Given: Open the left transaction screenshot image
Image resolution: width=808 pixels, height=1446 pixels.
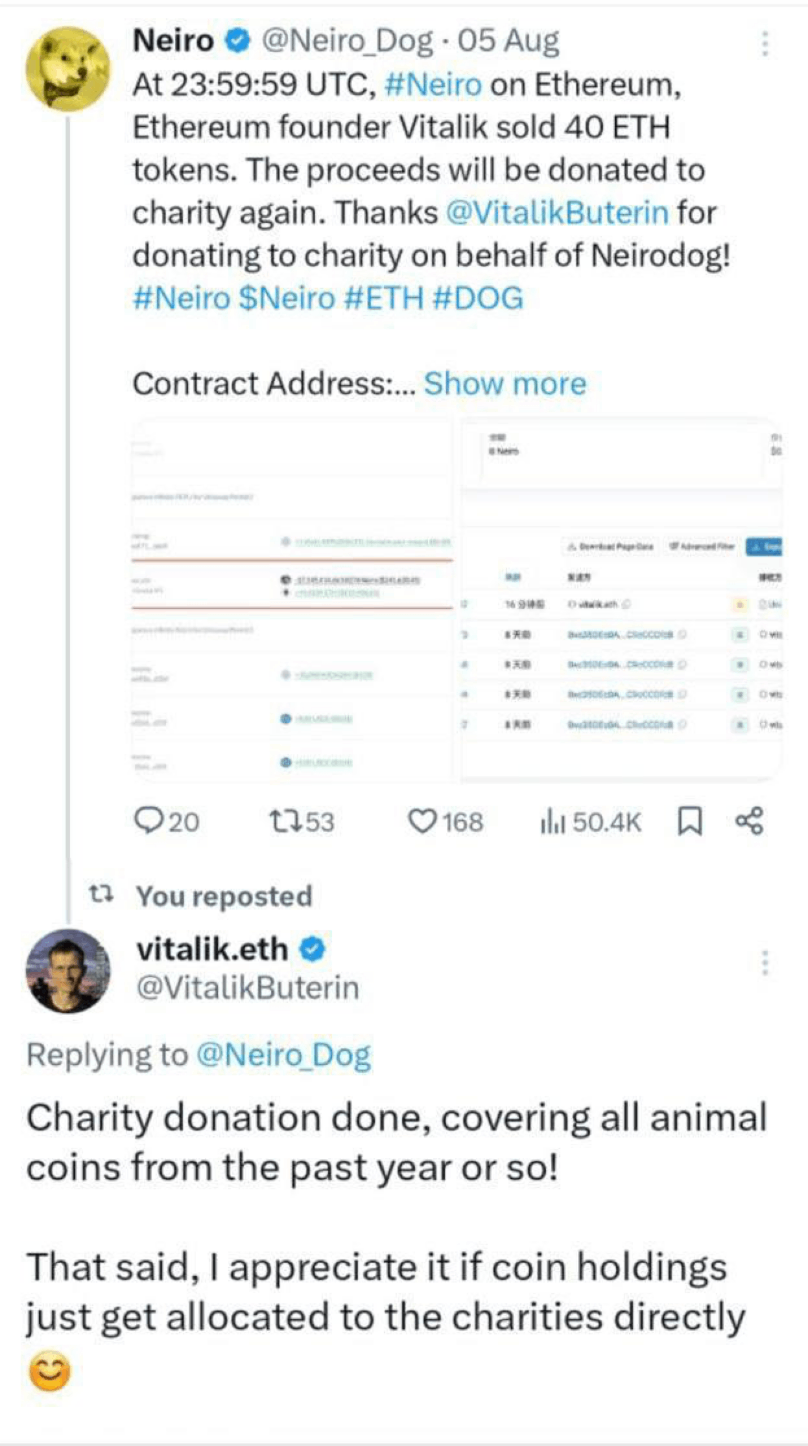Looking at the screenshot, I should click(x=294, y=598).
